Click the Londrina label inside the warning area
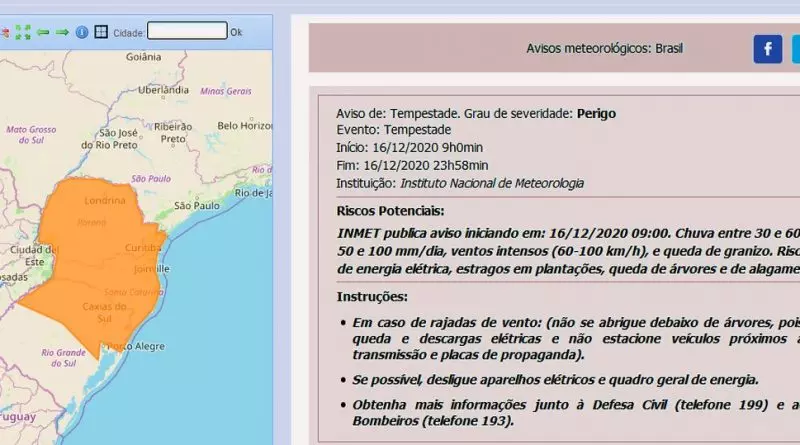The height and width of the screenshot is (445, 800). (106, 199)
